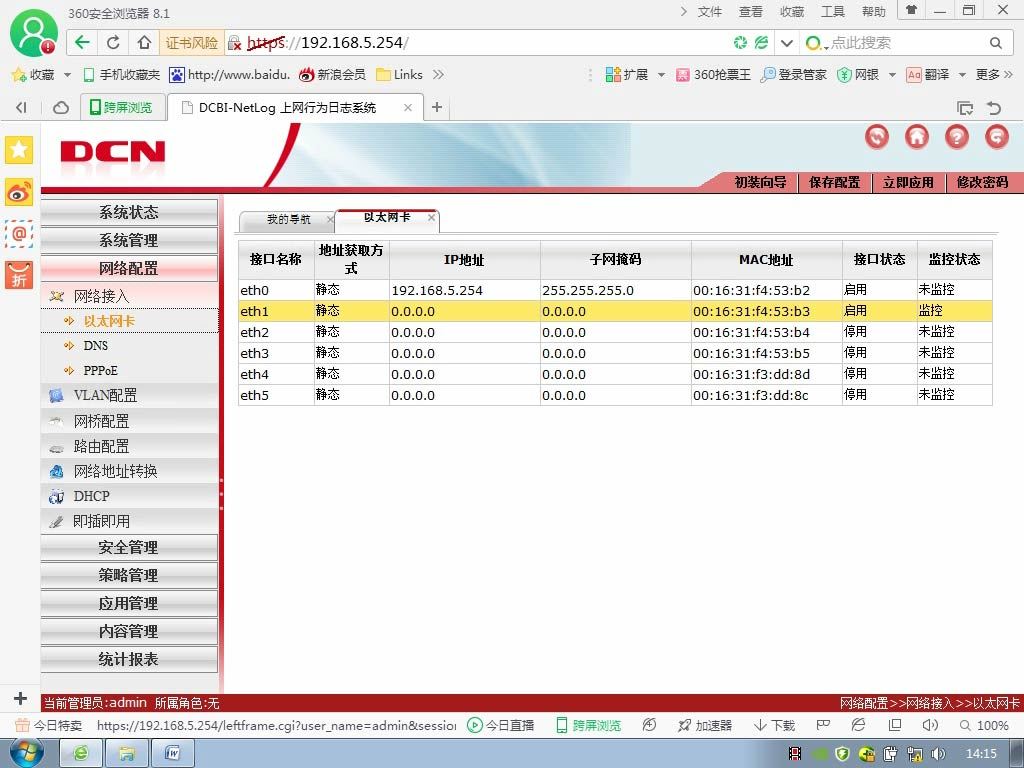
Task: Open the 查看 menu
Action: (750, 12)
